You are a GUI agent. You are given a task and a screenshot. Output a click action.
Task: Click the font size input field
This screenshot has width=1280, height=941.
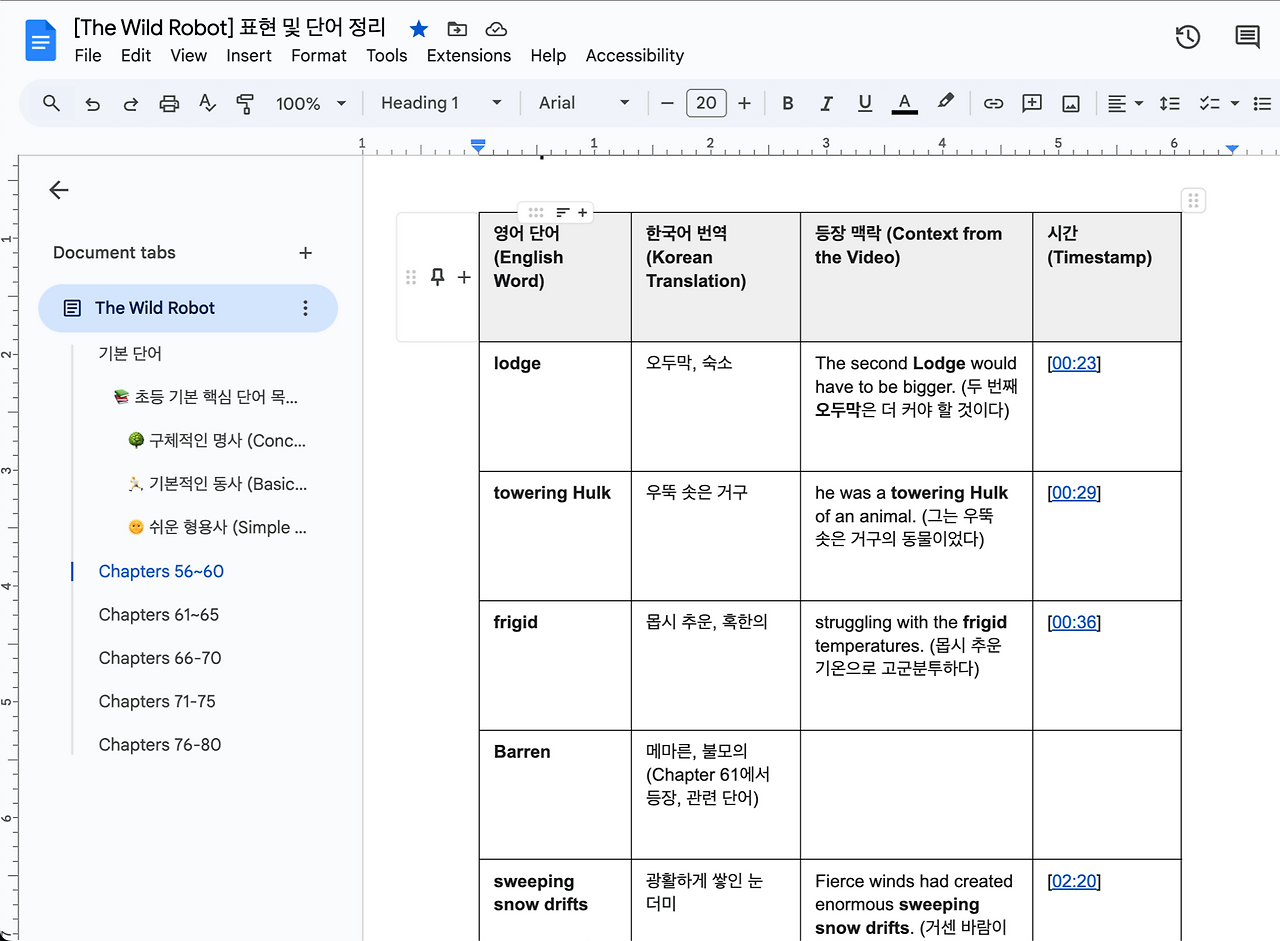[706, 103]
